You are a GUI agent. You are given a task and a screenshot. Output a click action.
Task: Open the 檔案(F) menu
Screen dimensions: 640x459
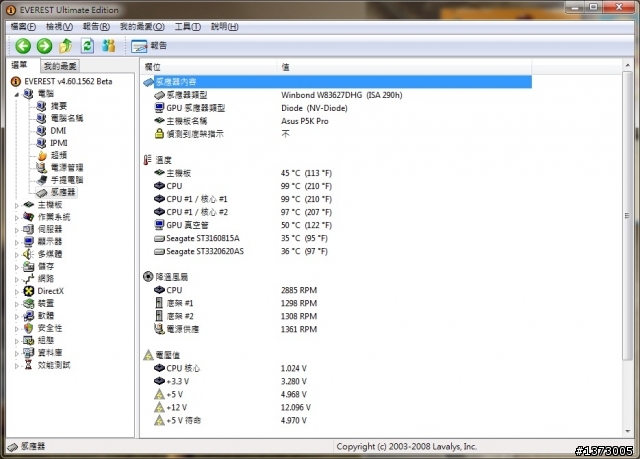coord(23,27)
